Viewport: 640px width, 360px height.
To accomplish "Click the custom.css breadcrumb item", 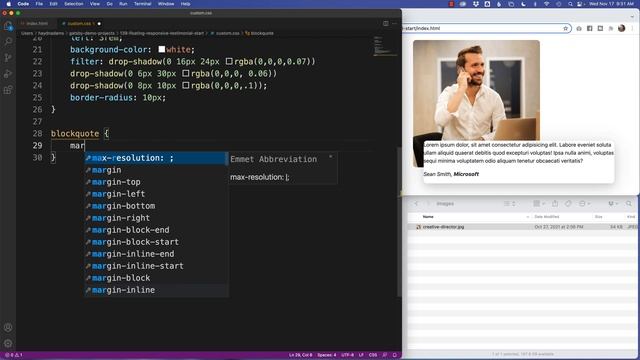I will (225, 33).
